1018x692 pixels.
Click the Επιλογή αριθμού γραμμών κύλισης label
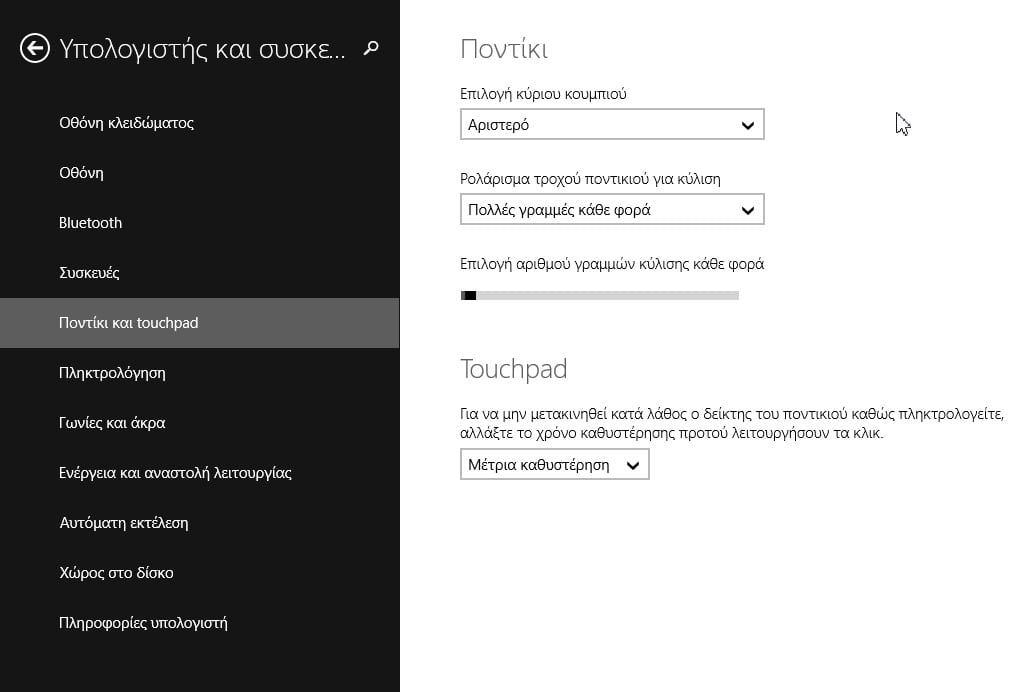tap(612, 264)
